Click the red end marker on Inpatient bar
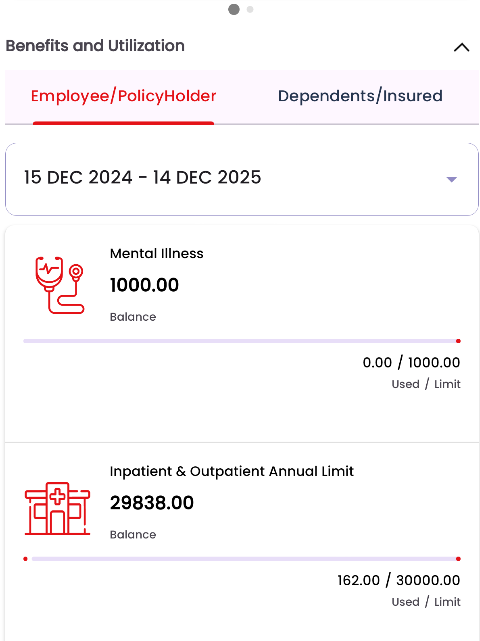 (x=458, y=559)
